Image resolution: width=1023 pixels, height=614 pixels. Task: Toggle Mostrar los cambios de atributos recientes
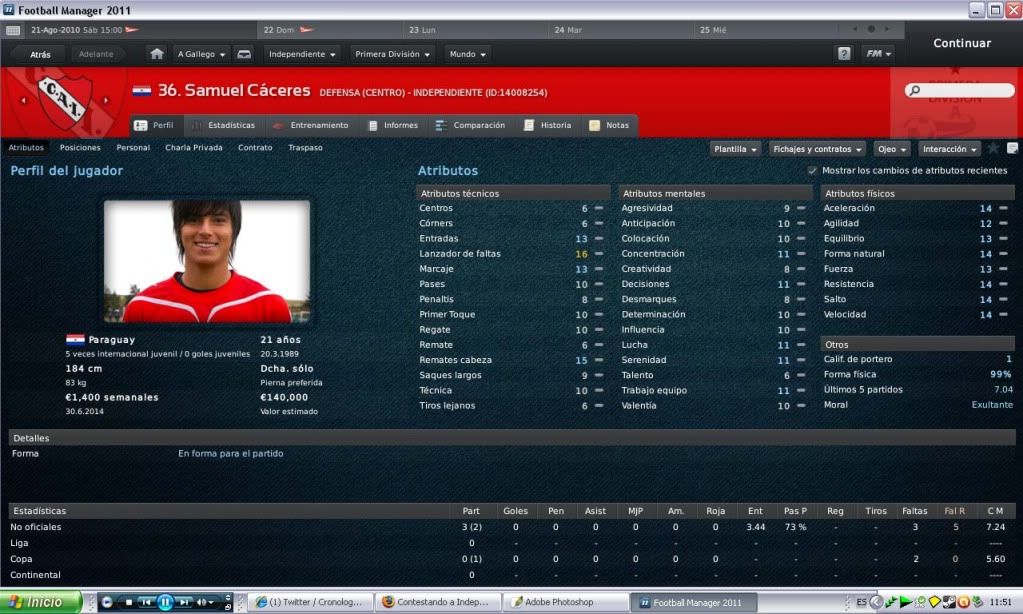pos(812,171)
